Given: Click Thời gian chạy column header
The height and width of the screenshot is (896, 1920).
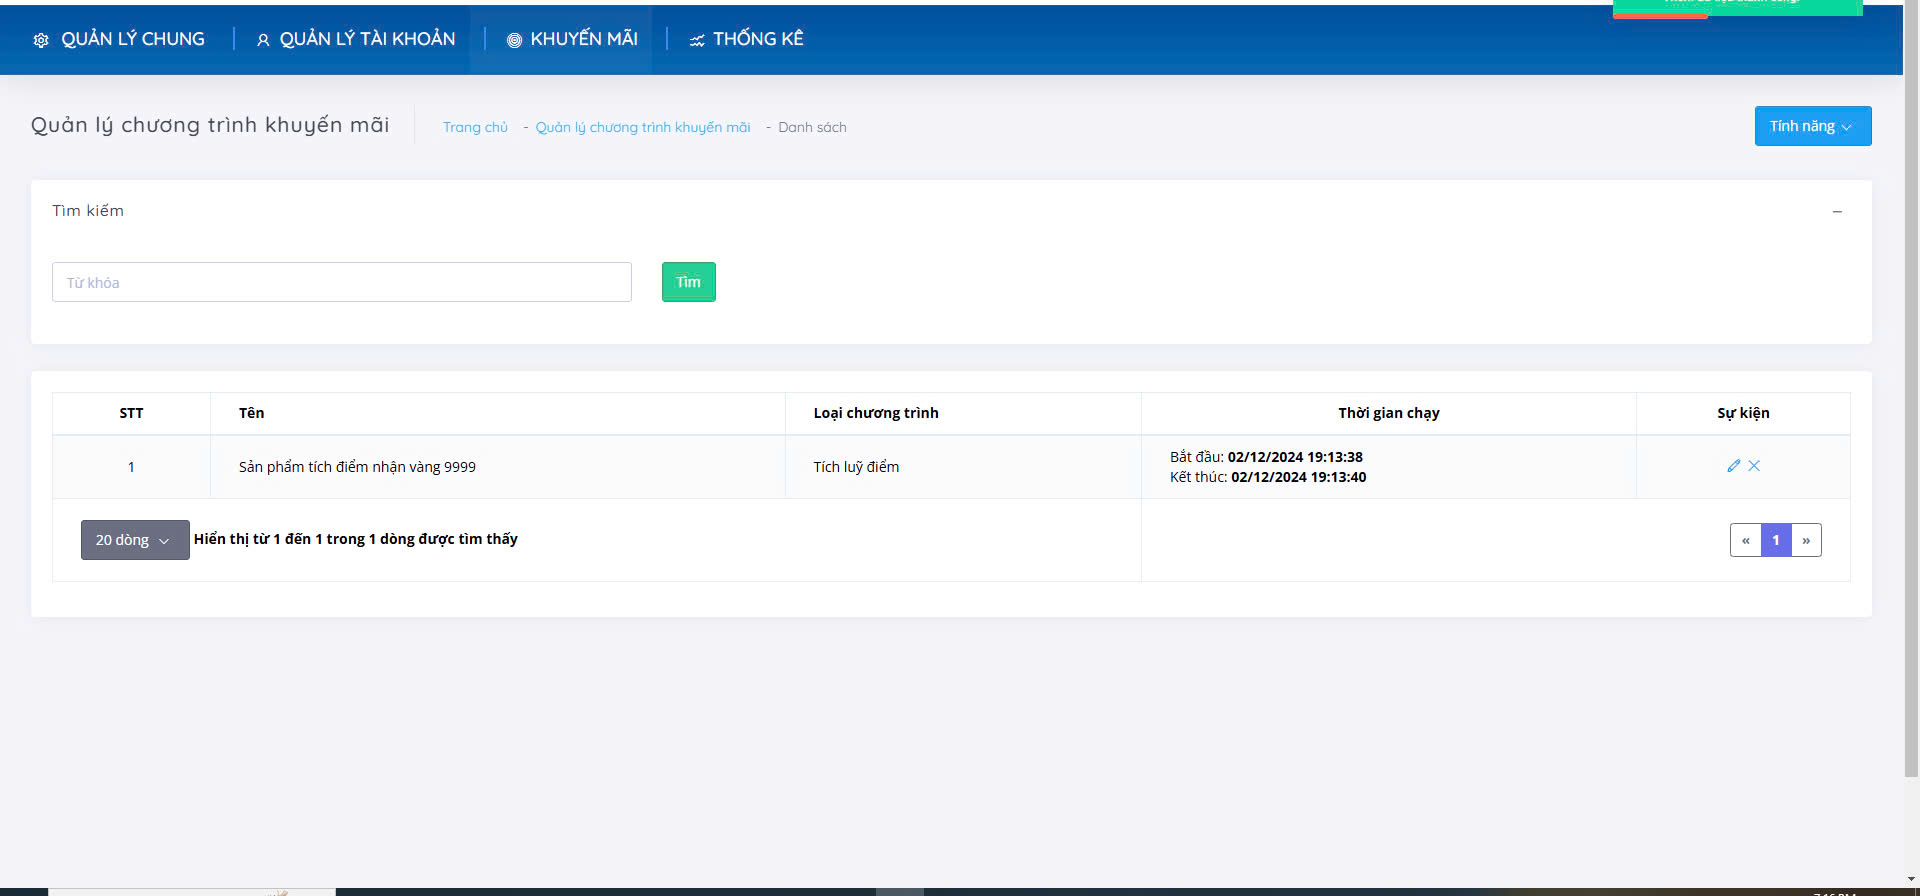Looking at the screenshot, I should 1389,413.
